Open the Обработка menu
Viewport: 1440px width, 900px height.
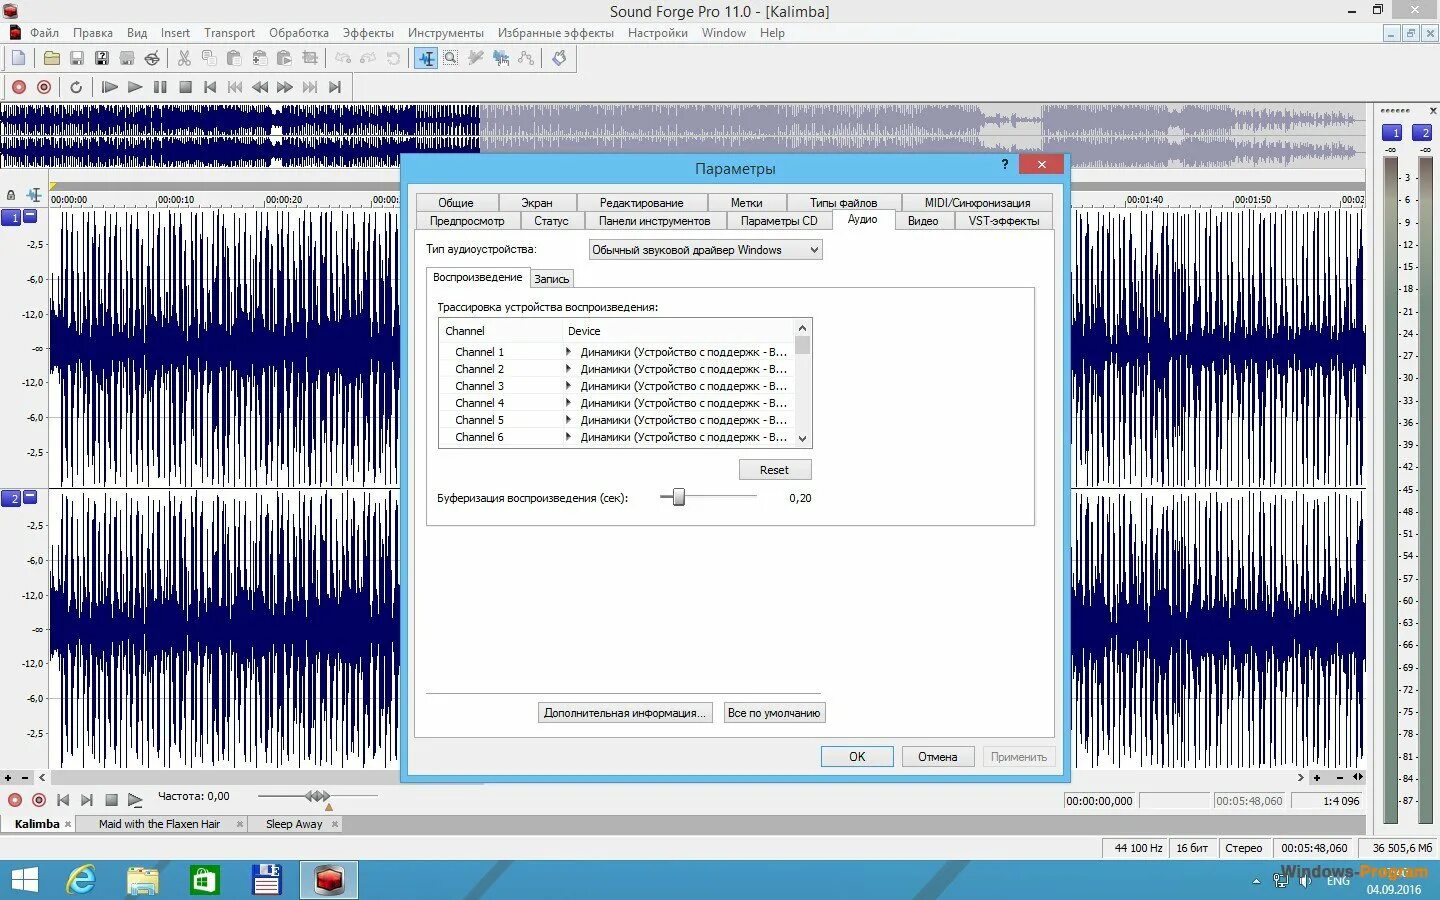coord(299,33)
